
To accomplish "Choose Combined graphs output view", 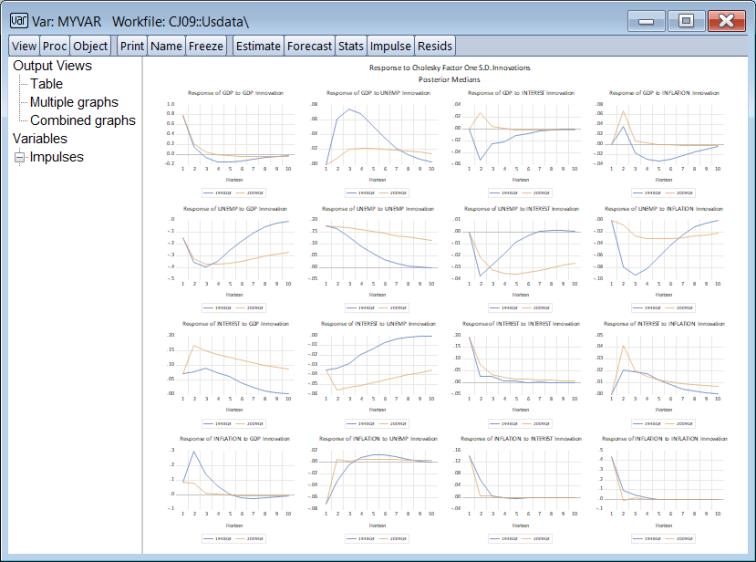I will 82,120.
